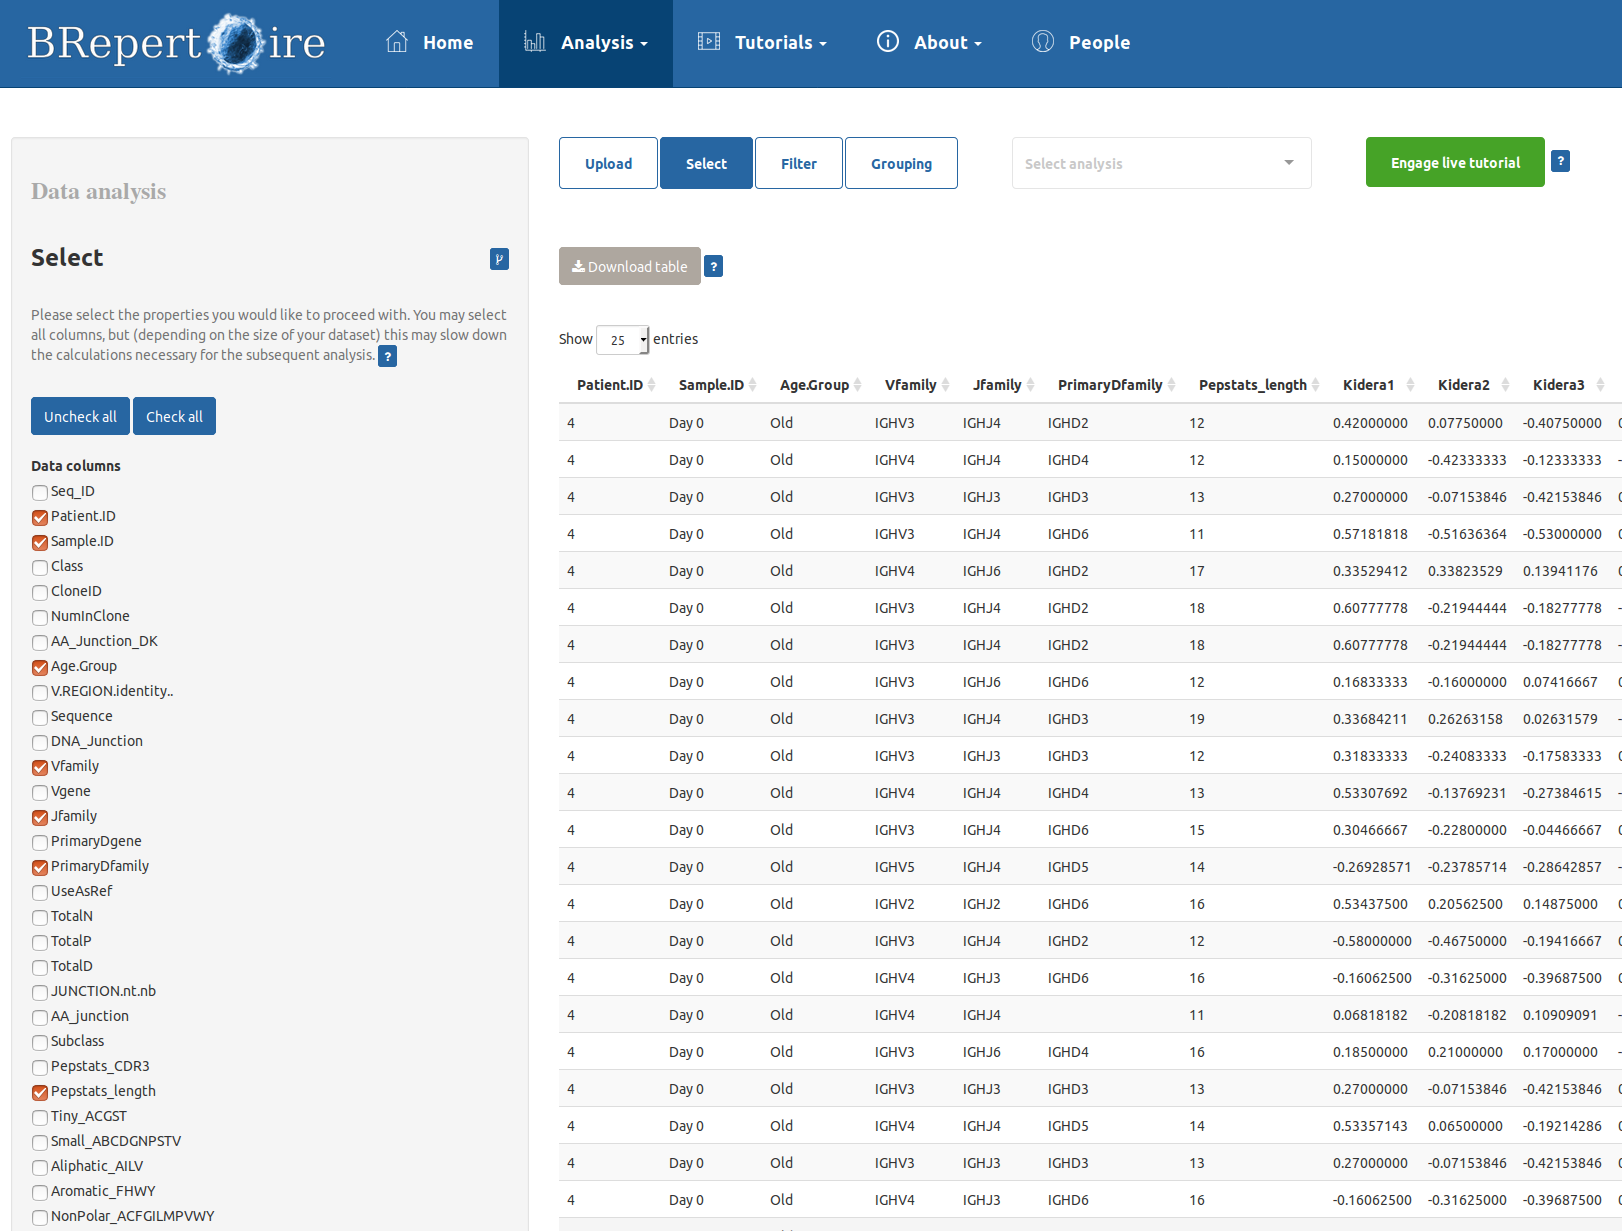Screen dimensions: 1622x1231
Task: Enable the Seq_ID column checkbox
Action: pyautogui.click(x=40, y=492)
